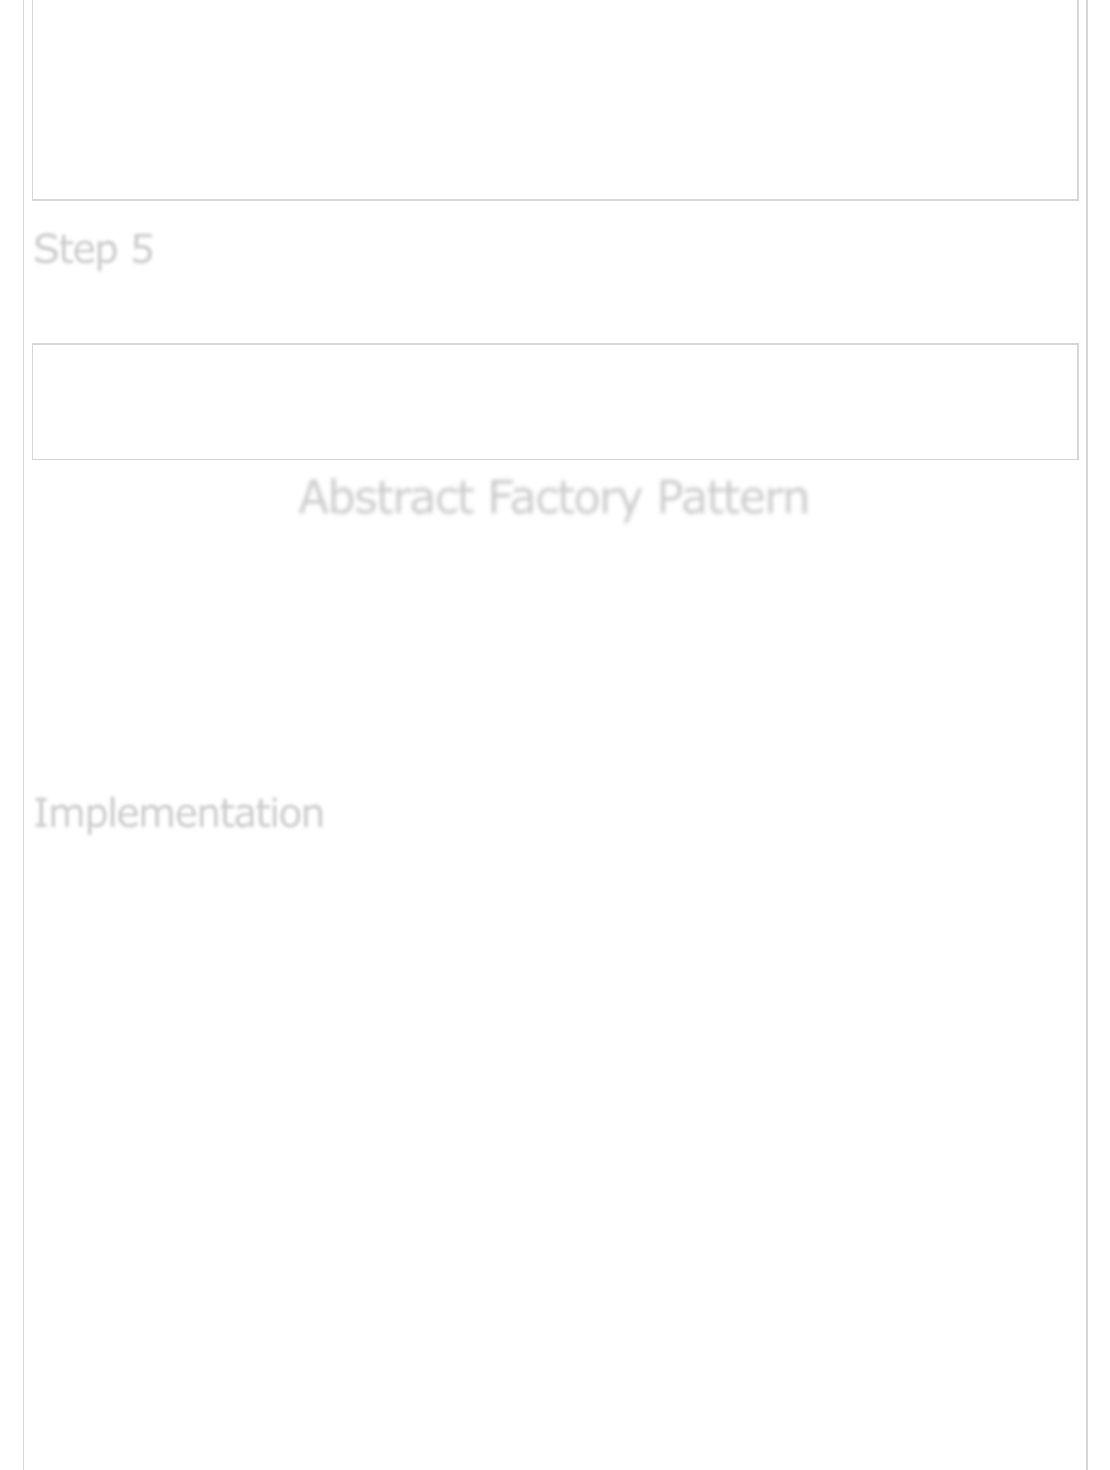Click inside the empty box below Step 5
1110x1470 pixels.
point(555,402)
